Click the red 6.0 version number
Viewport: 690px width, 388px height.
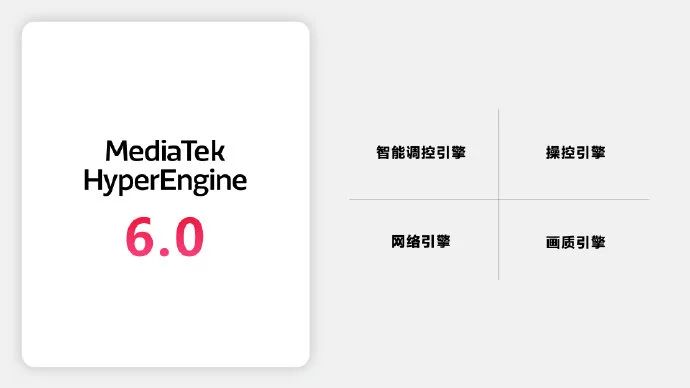coord(165,237)
